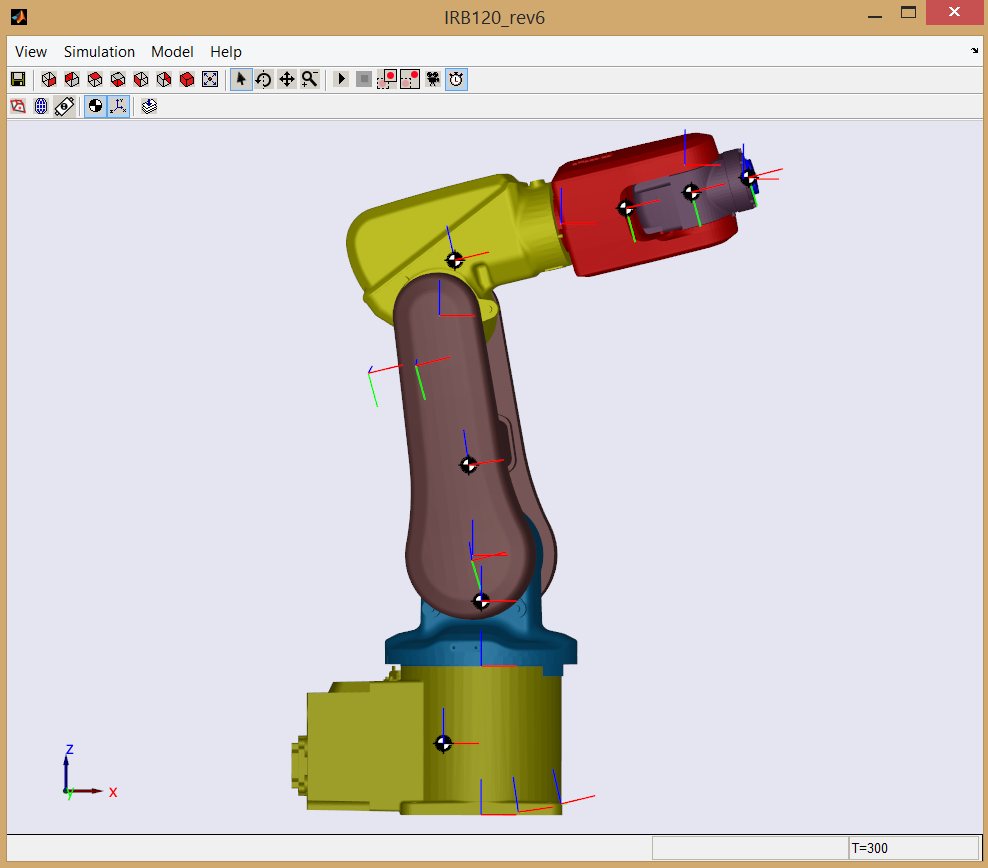Maximize the IRB120_rev6 window
Image resolution: width=988 pixels, height=868 pixels.
[908, 13]
